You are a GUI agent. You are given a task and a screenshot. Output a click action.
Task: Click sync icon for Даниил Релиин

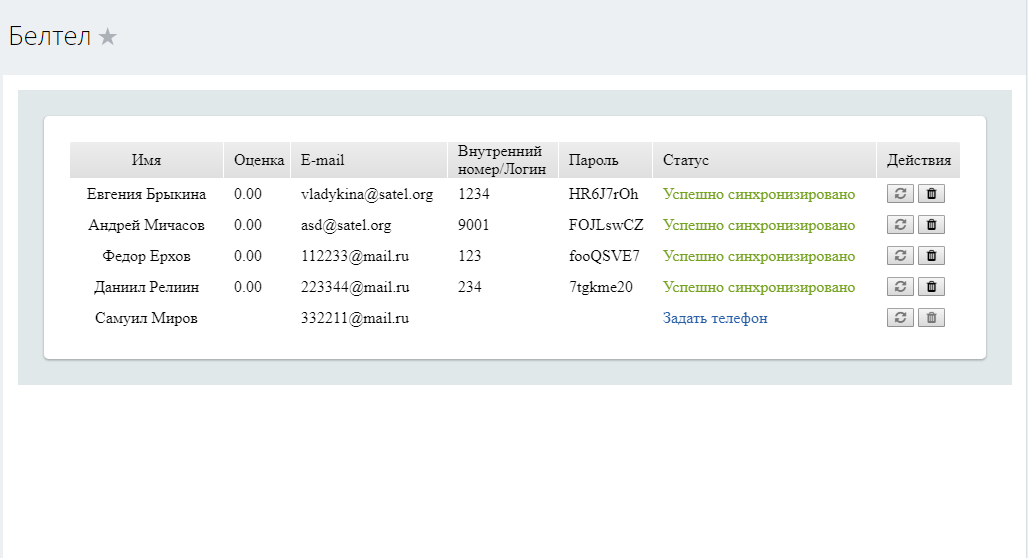tap(900, 287)
